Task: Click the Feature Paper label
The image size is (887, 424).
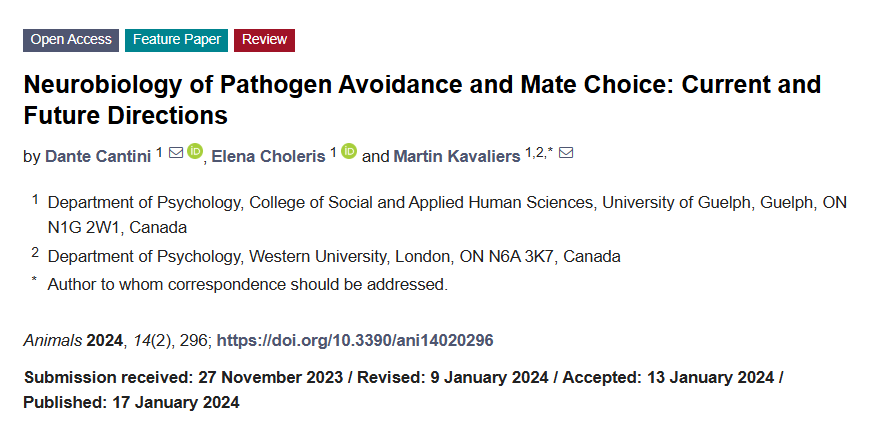Action: [x=176, y=40]
